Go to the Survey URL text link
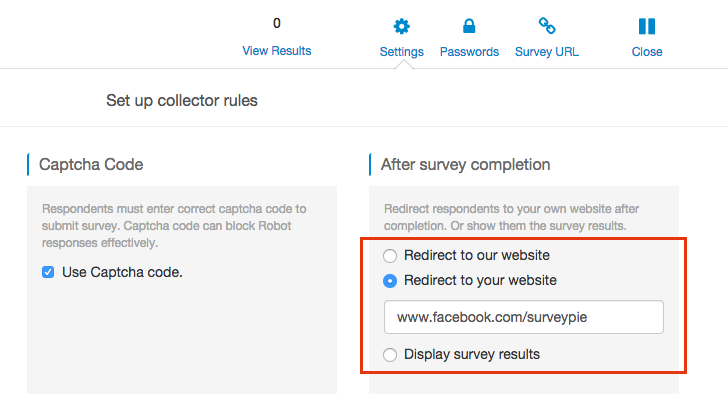This screenshot has width=728, height=408. point(547,52)
